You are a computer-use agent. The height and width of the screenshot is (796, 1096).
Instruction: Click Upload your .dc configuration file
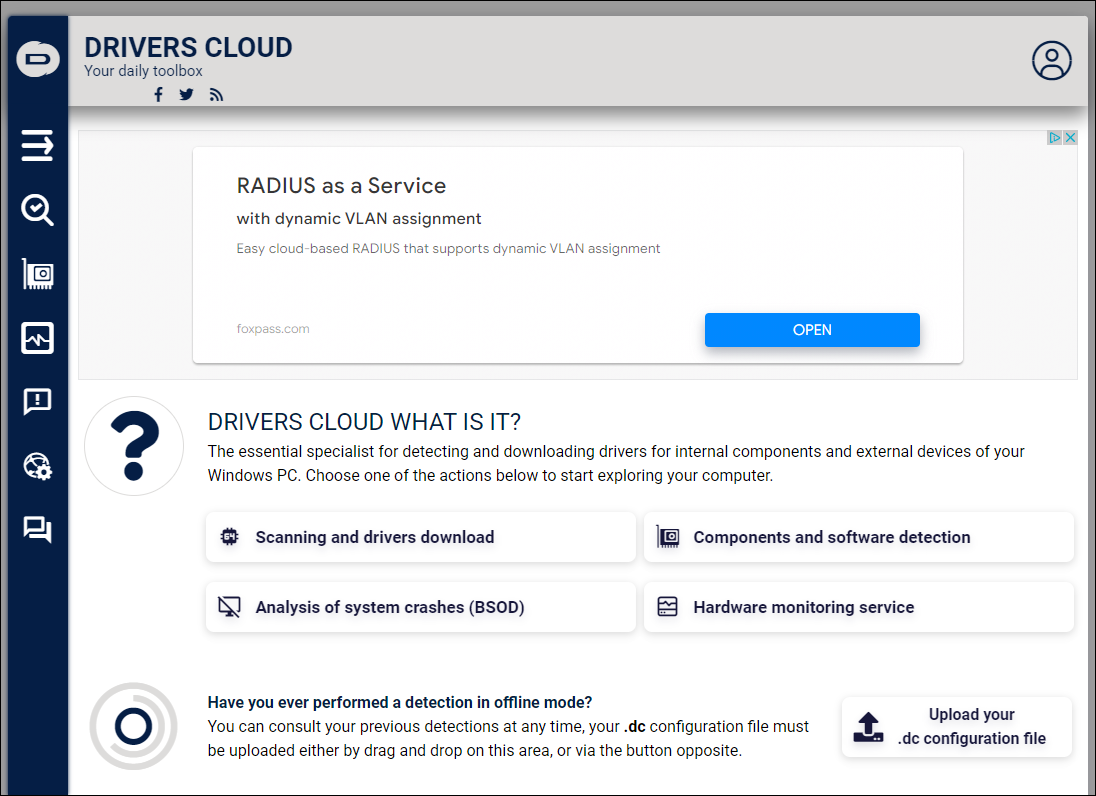coord(956,727)
